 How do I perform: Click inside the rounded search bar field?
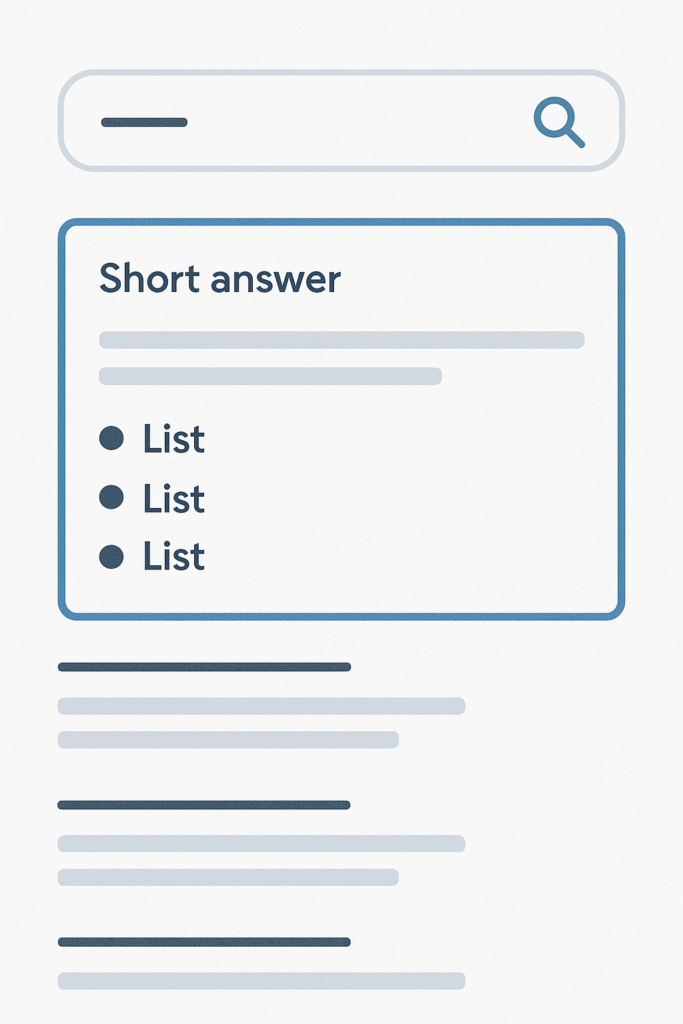[x=341, y=120]
